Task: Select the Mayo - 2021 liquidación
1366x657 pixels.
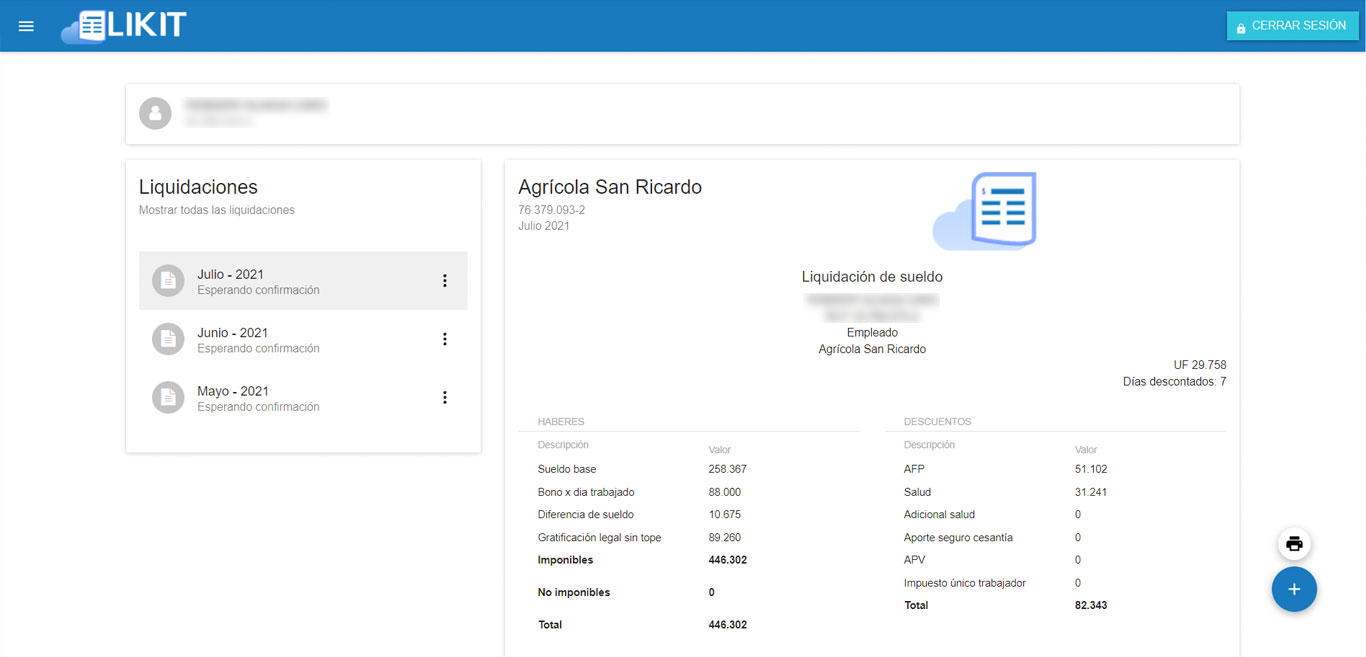Action: pyautogui.click(x=303, y=397)
